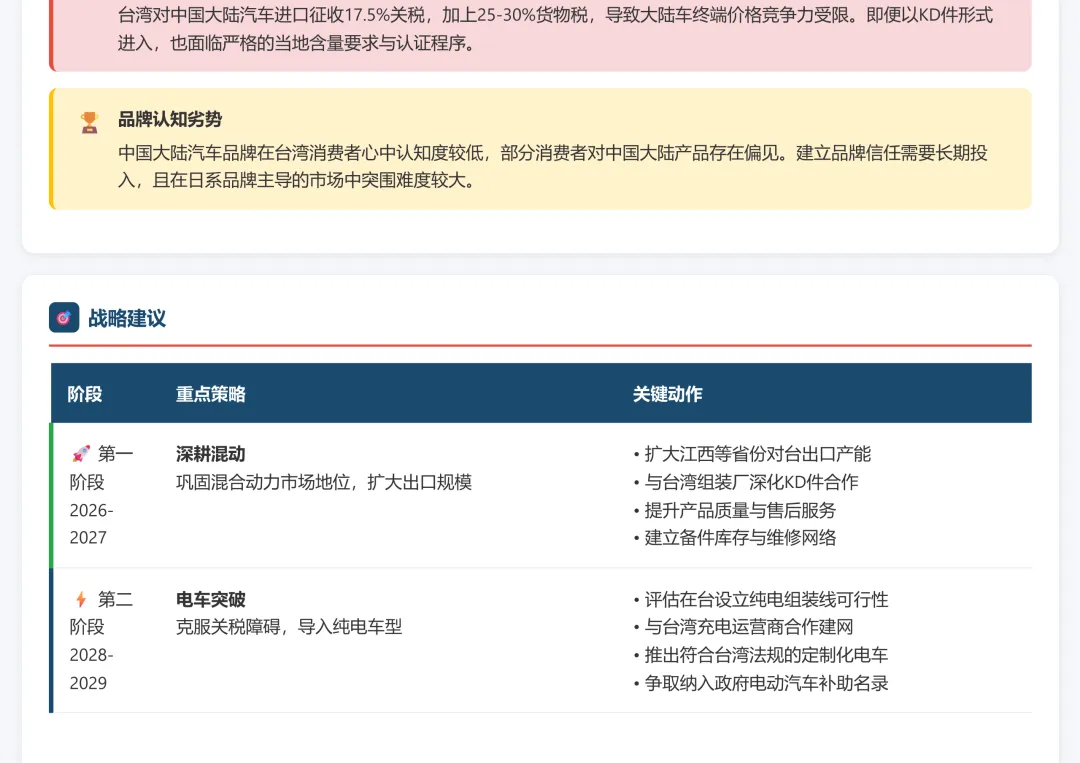Click bullet 建立备件库存与维修网络
1080x763 pixels.
tap(735, 537)
